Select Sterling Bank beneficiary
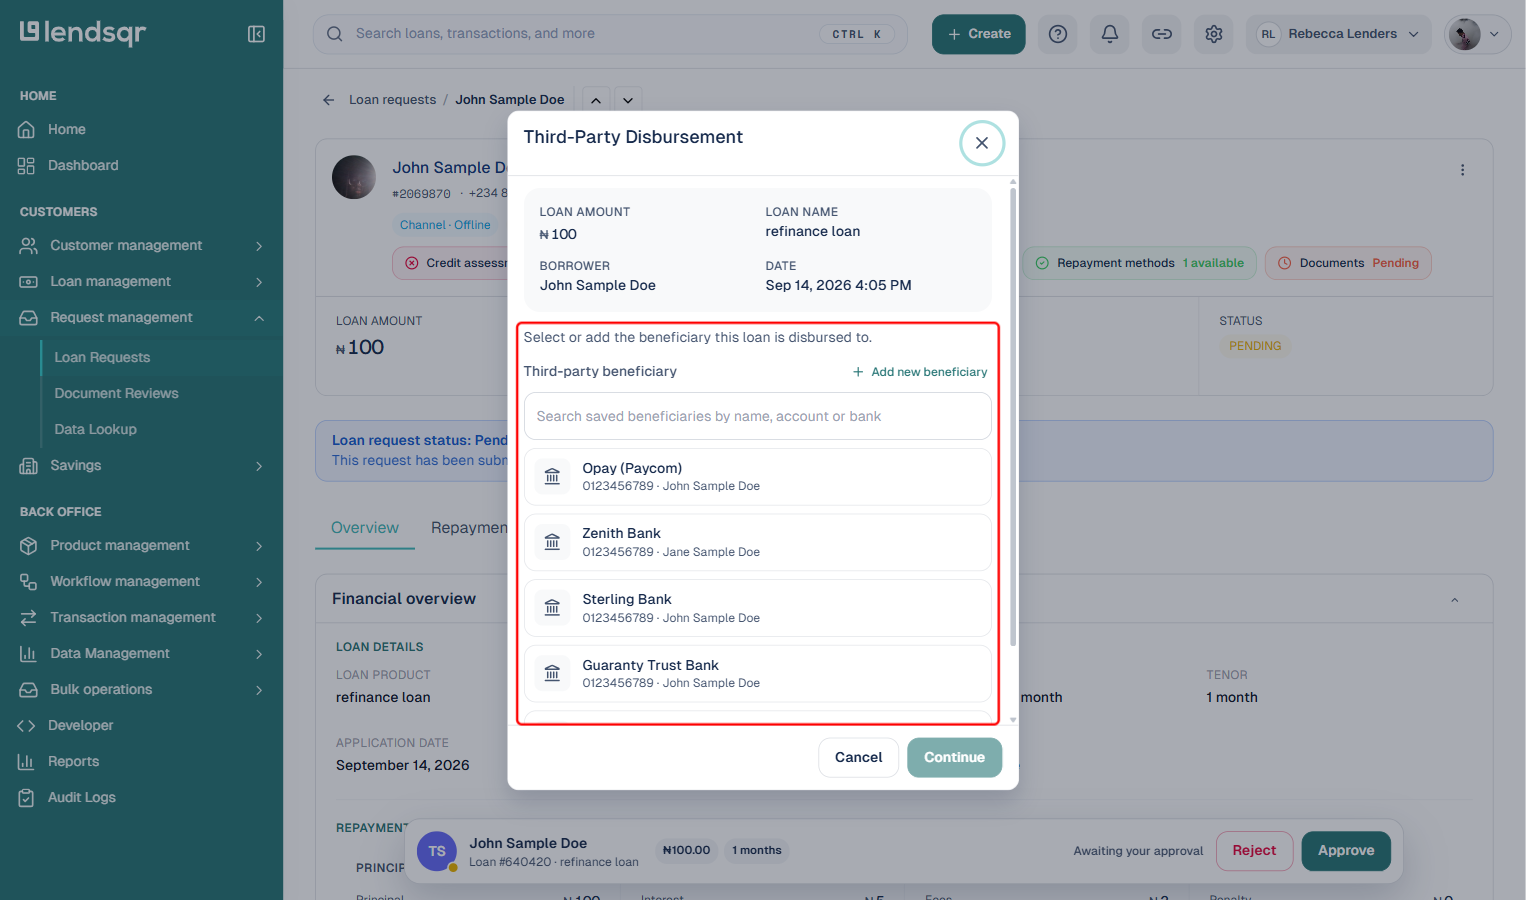Image resolution: width=1536 pixels, height=900 pixels. pyautogui.click(x=758, y=608)
